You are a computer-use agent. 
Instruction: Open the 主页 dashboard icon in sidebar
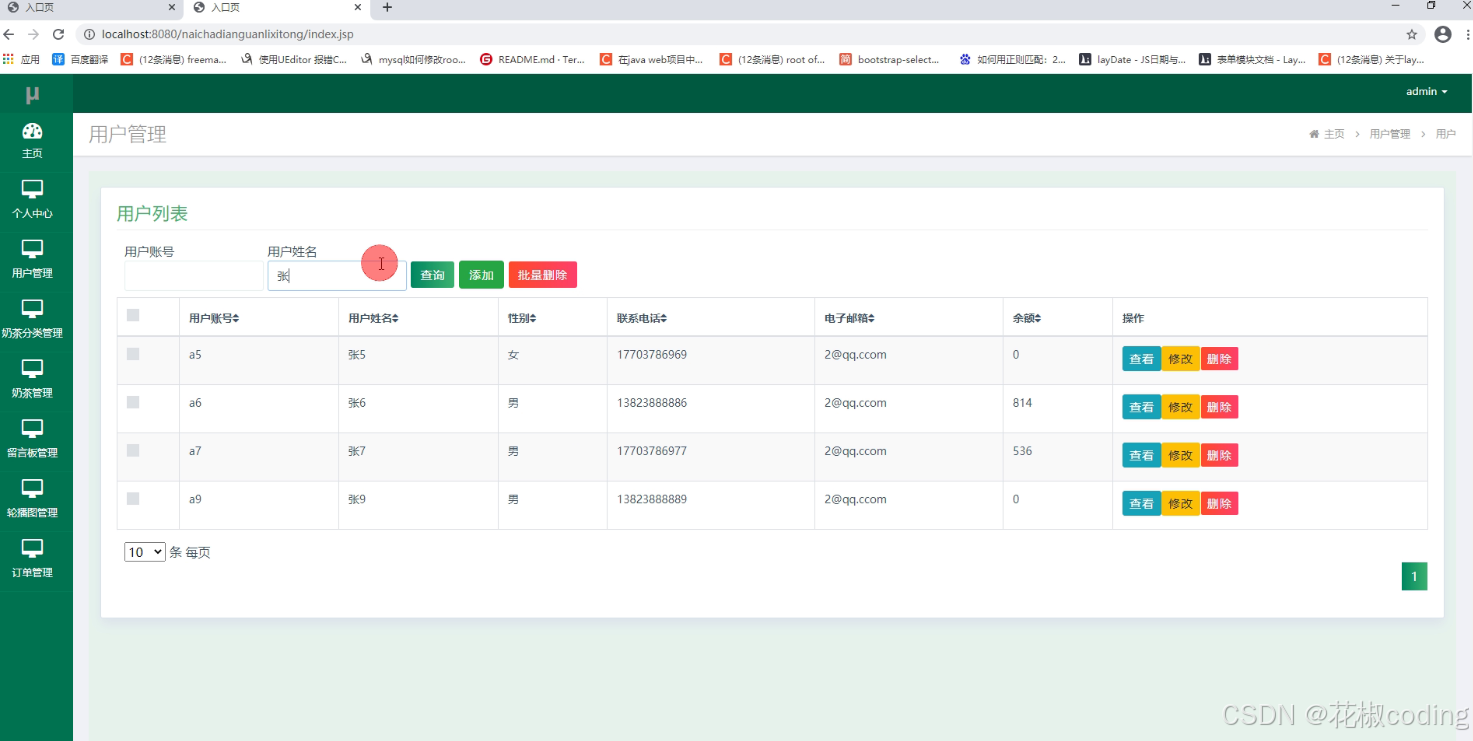[x=32, y=131]
